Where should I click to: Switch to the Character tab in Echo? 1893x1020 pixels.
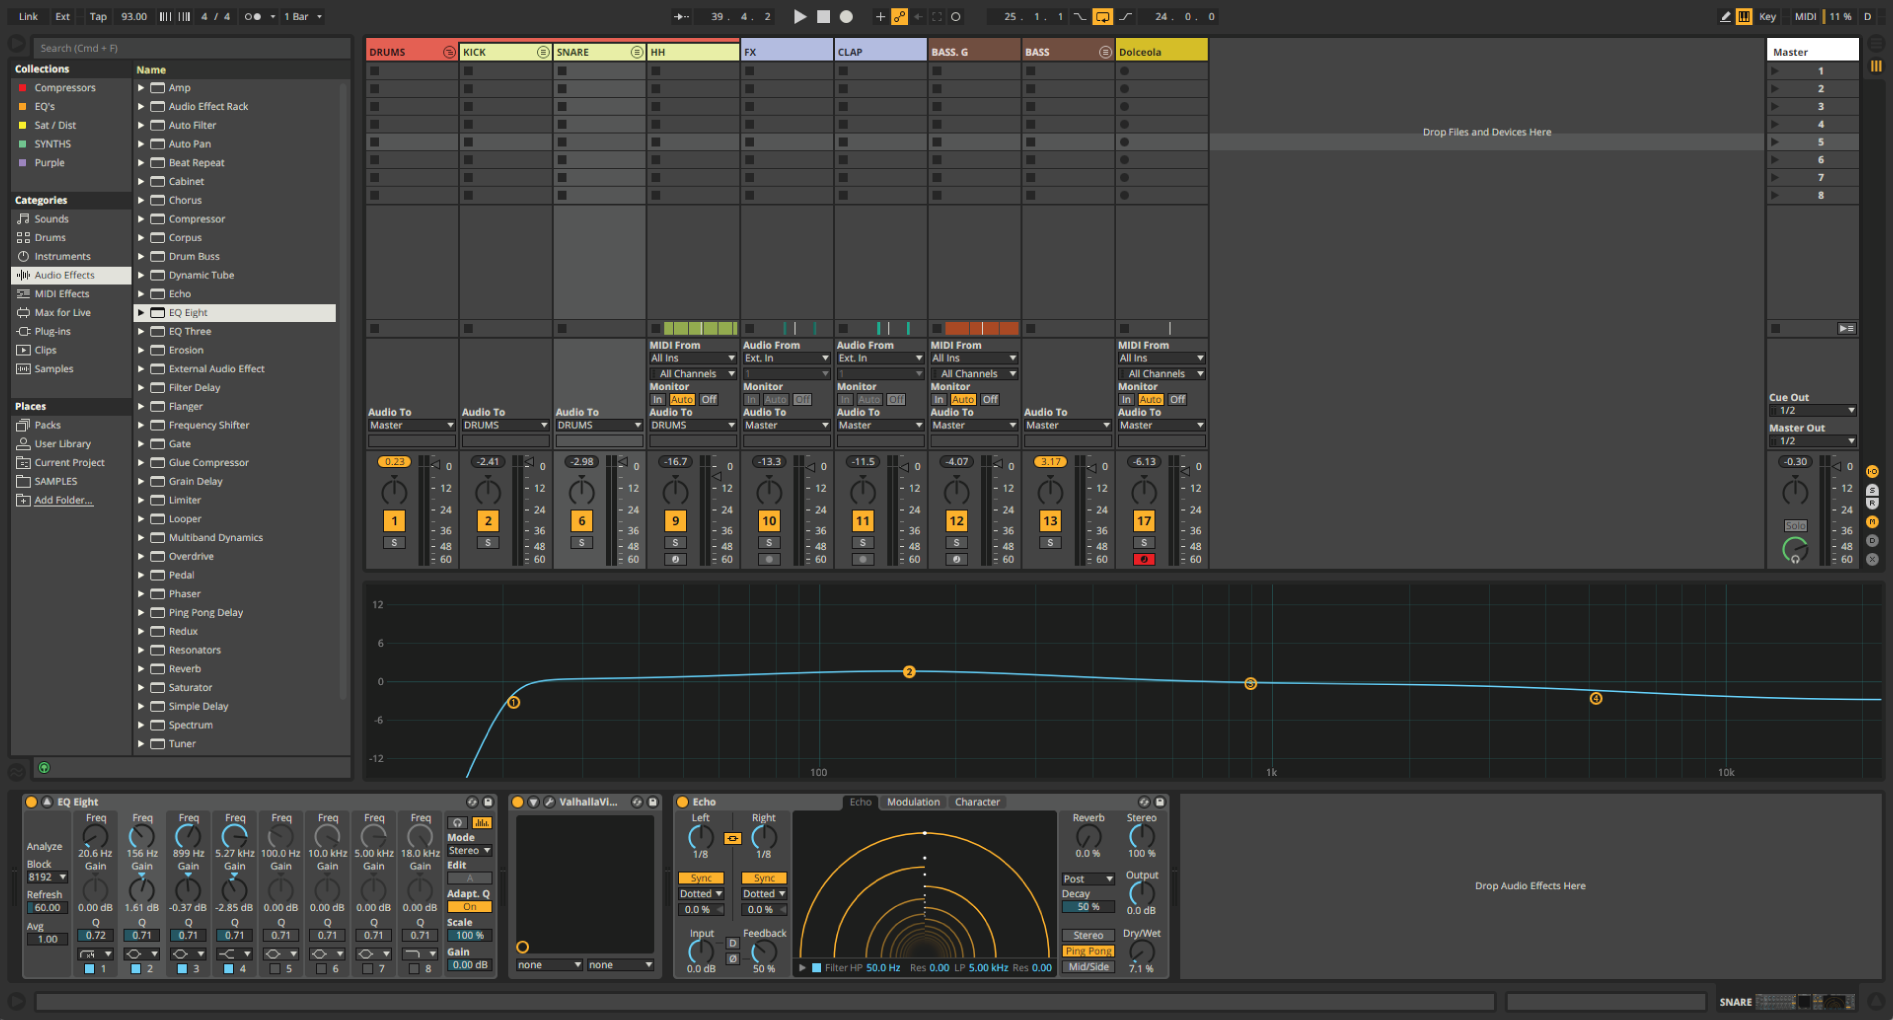click(977, 802)
